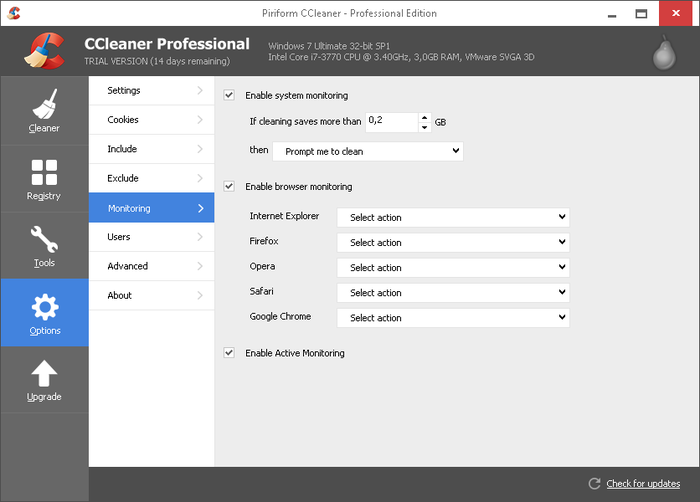Toggle the Enable browser monitoring checkbox
Image resolution: width=700 pixels, height=502 pixels.
point(229,186)
